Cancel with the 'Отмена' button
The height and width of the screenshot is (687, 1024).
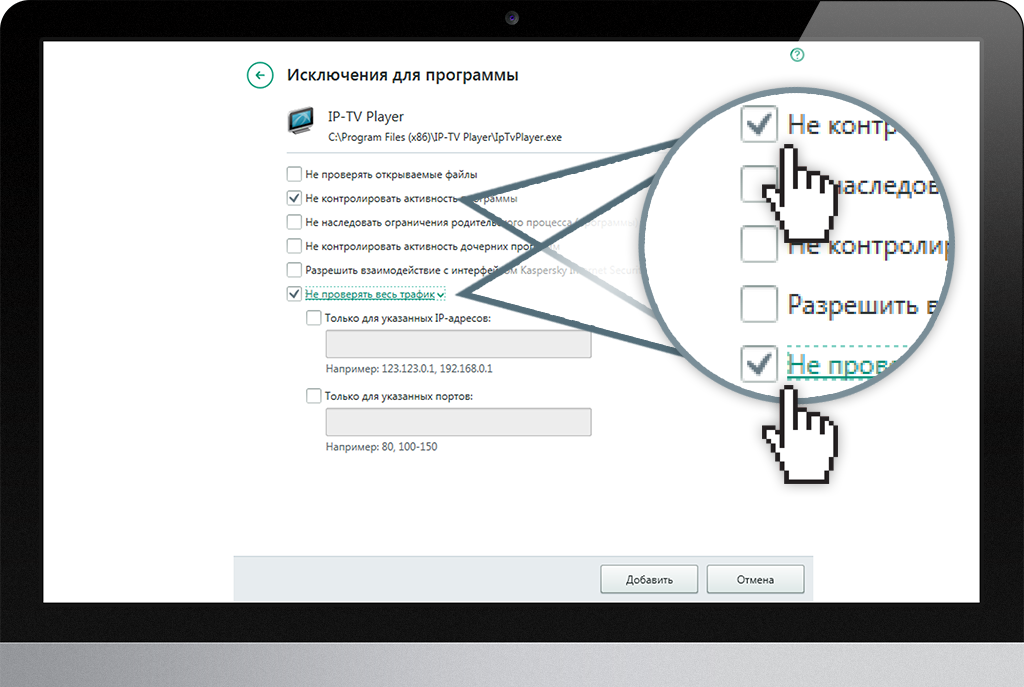755,579
